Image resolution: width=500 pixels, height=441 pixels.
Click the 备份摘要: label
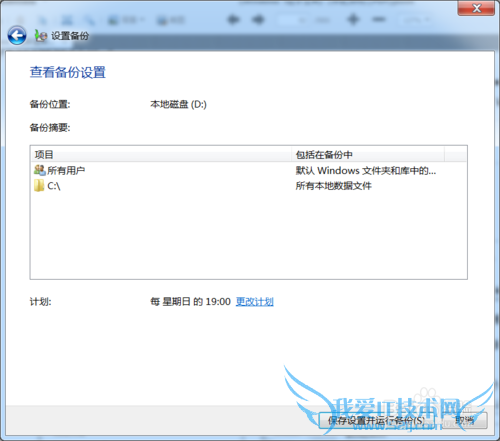coord(50,127)
